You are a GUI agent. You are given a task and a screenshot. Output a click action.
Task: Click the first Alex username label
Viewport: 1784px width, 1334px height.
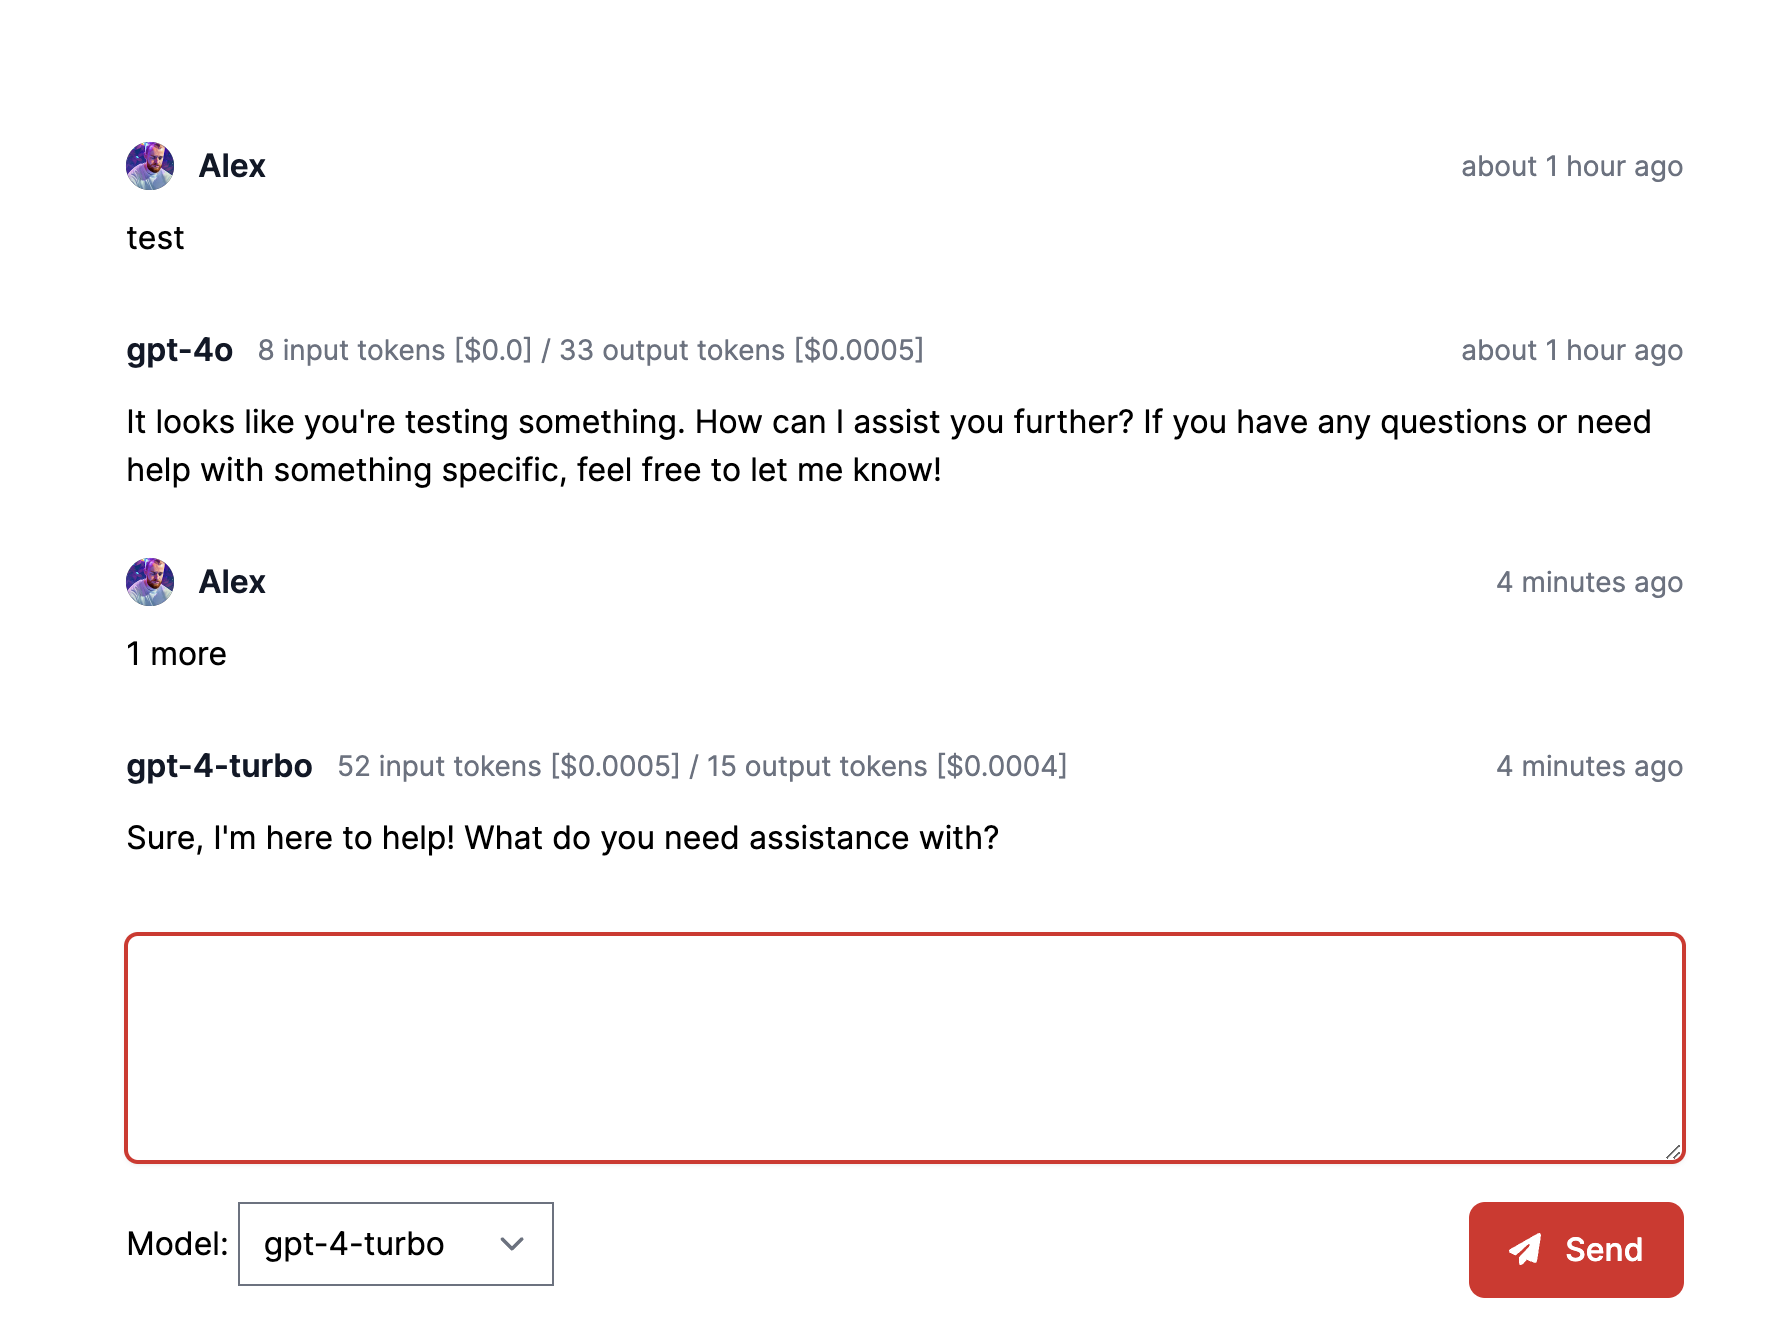(x=232, y=166)
